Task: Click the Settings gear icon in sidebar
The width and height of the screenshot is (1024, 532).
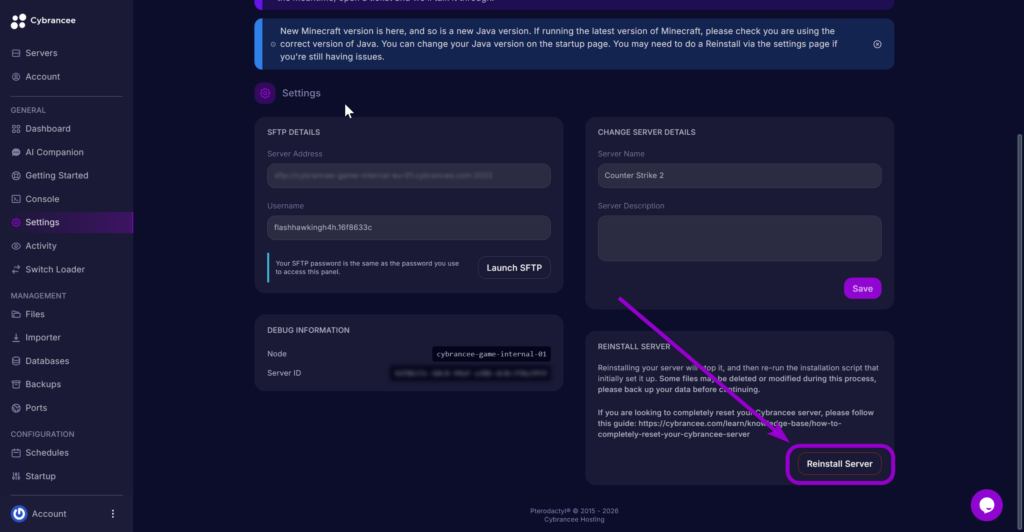Action: [x=16, y=223]
